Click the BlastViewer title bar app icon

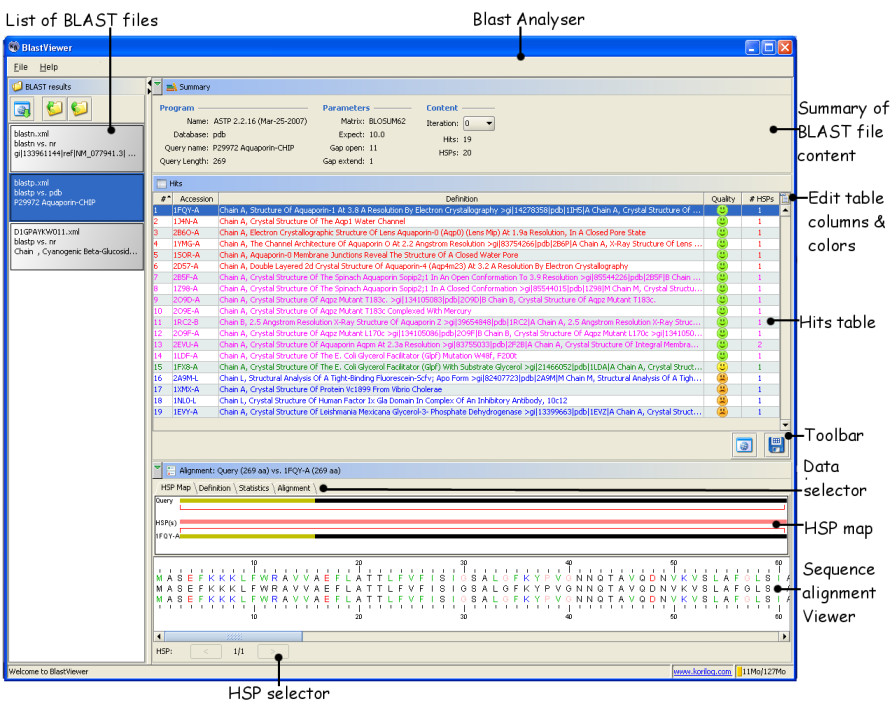pos(14,47)
